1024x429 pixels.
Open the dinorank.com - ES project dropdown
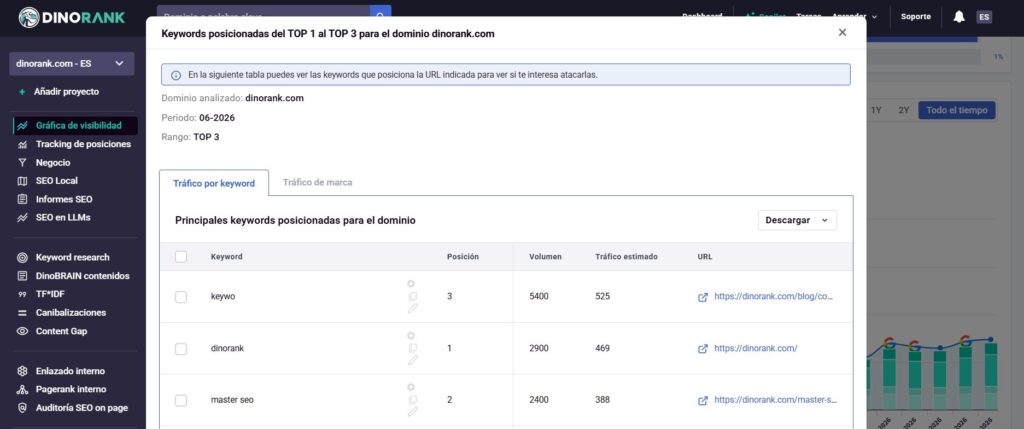[72, 64]
